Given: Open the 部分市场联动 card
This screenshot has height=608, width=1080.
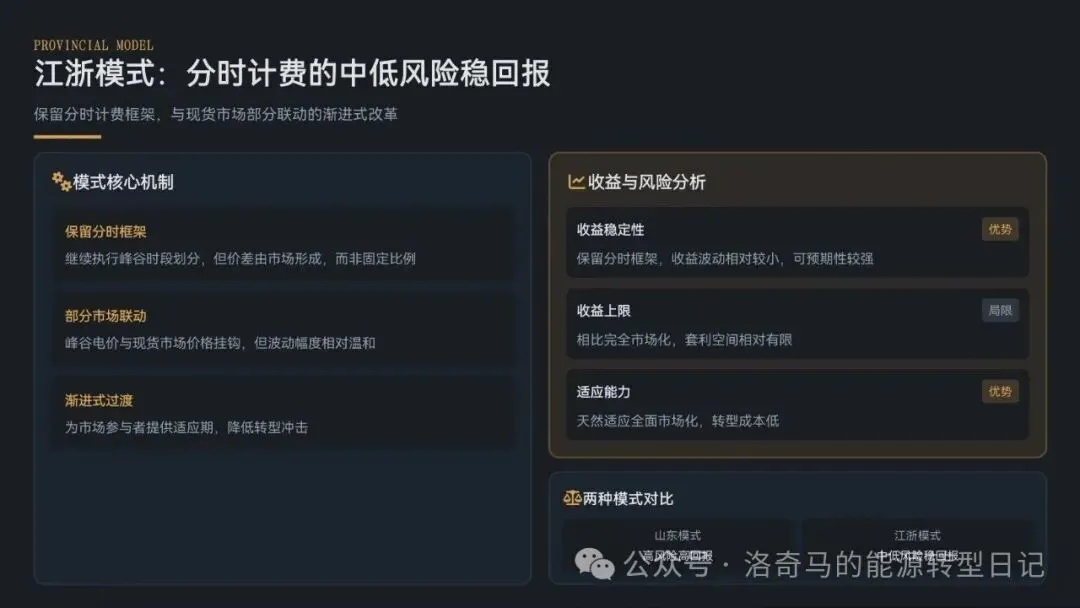Looking at the screenshot, I should 283,329.
